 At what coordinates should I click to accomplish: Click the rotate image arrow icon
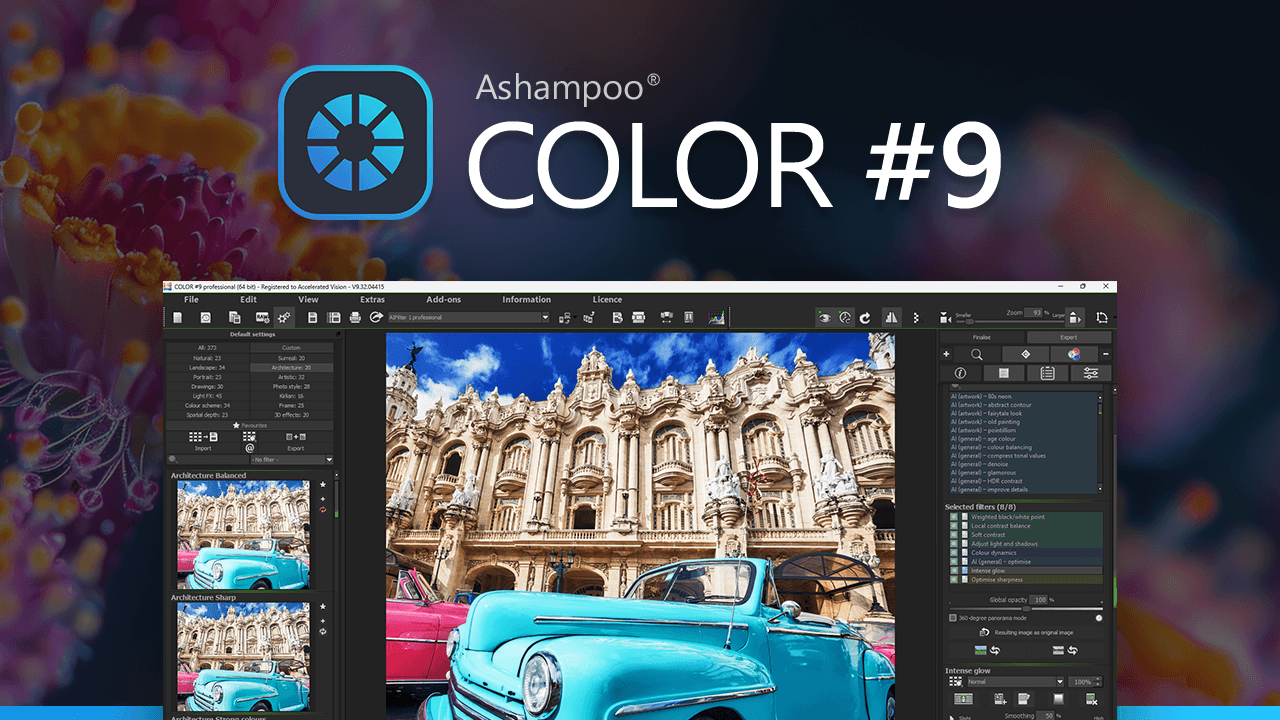(865, 317)
